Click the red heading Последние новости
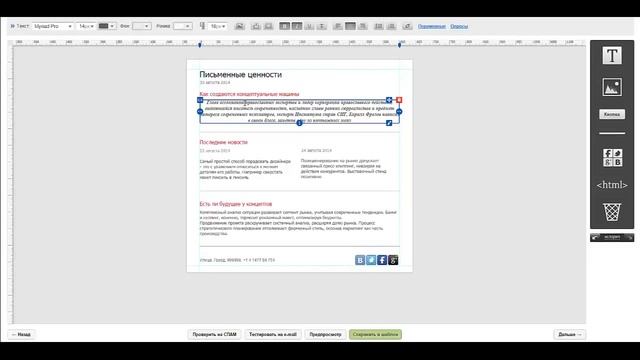The width and height of the screenshot is (640, 360). 223,142
